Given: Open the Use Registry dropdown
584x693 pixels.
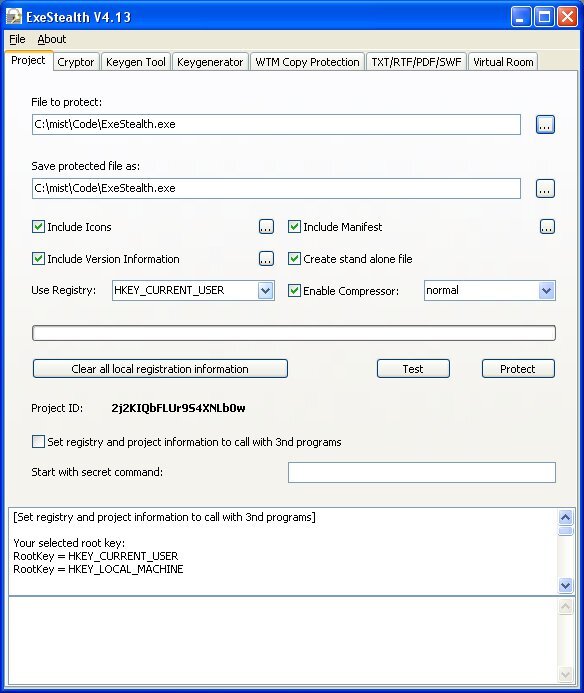Looking at the screenshot, I should point(265,291).
